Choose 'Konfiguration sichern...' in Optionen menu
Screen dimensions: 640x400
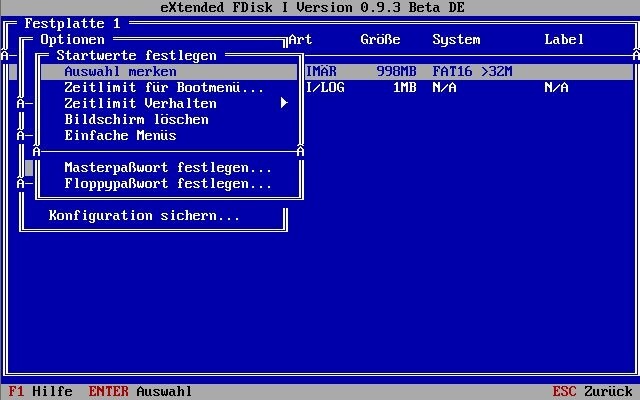point(144,216)
